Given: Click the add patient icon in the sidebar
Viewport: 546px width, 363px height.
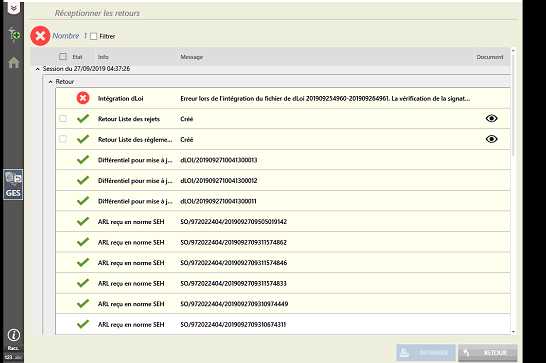Looking at the screenshot, I should point(14,34).
